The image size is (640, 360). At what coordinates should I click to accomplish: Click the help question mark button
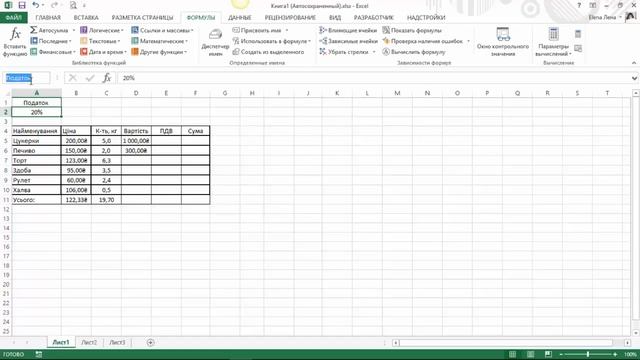579,5
